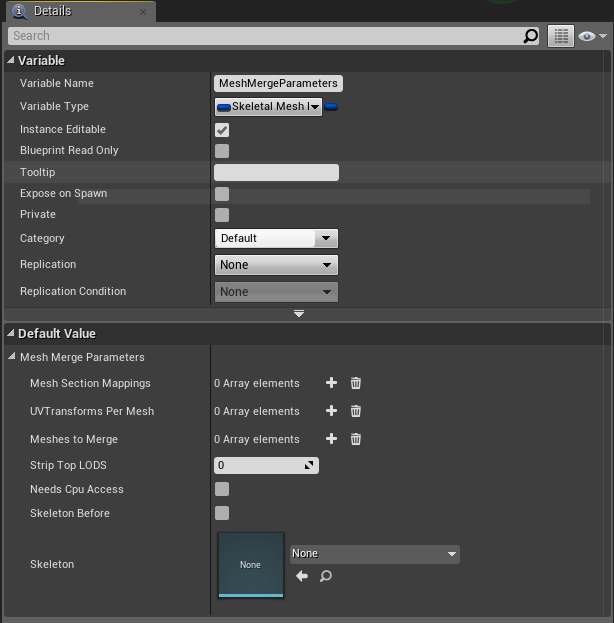
Task: Open the Replication dropdown set to None
Action: (x=276, y=265)
